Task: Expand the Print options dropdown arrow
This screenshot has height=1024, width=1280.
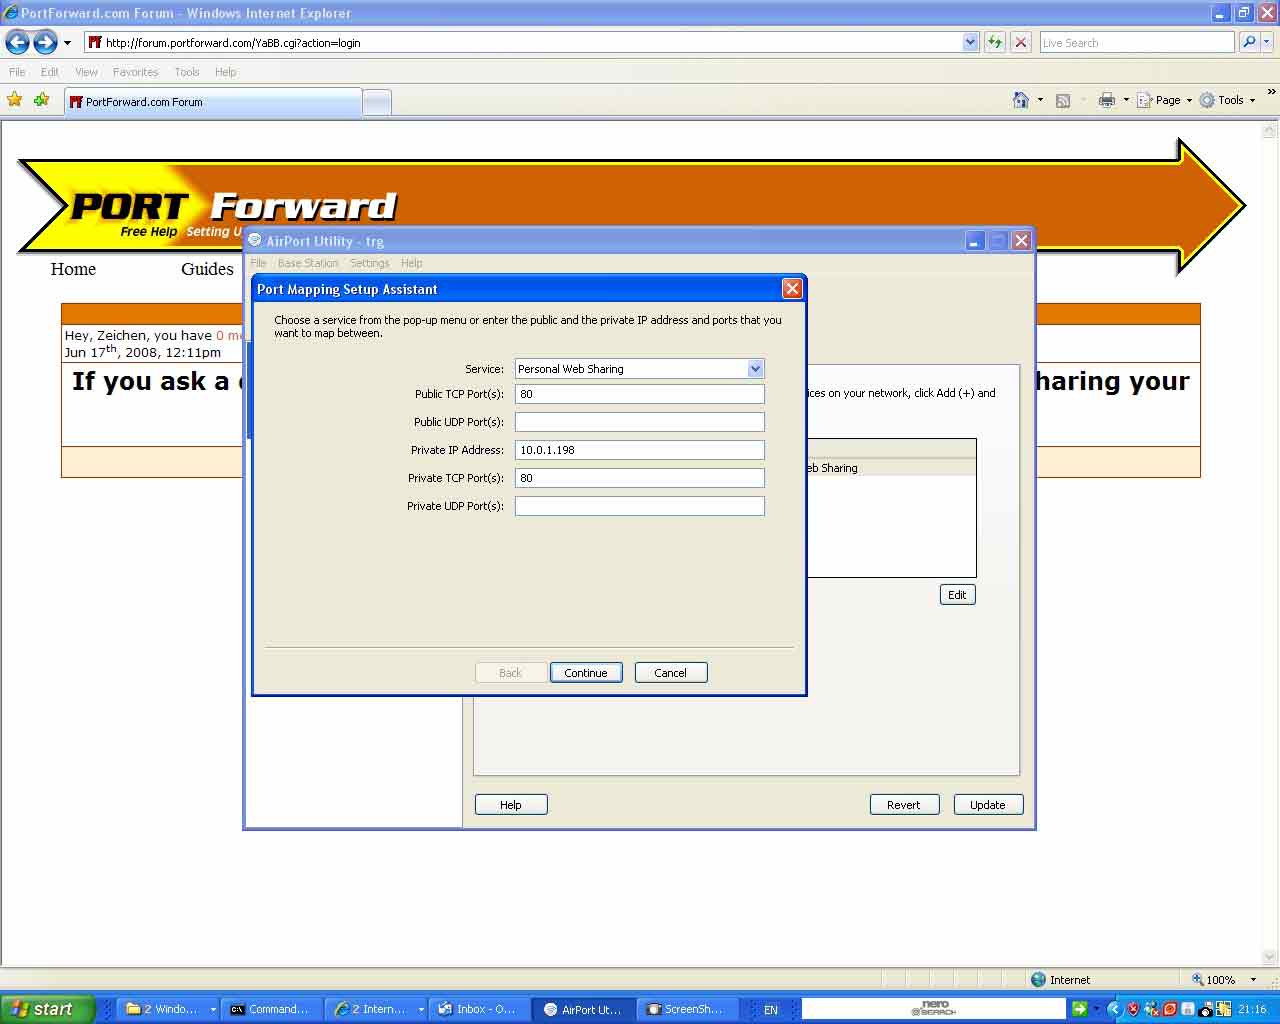Action: (1126, 100)
